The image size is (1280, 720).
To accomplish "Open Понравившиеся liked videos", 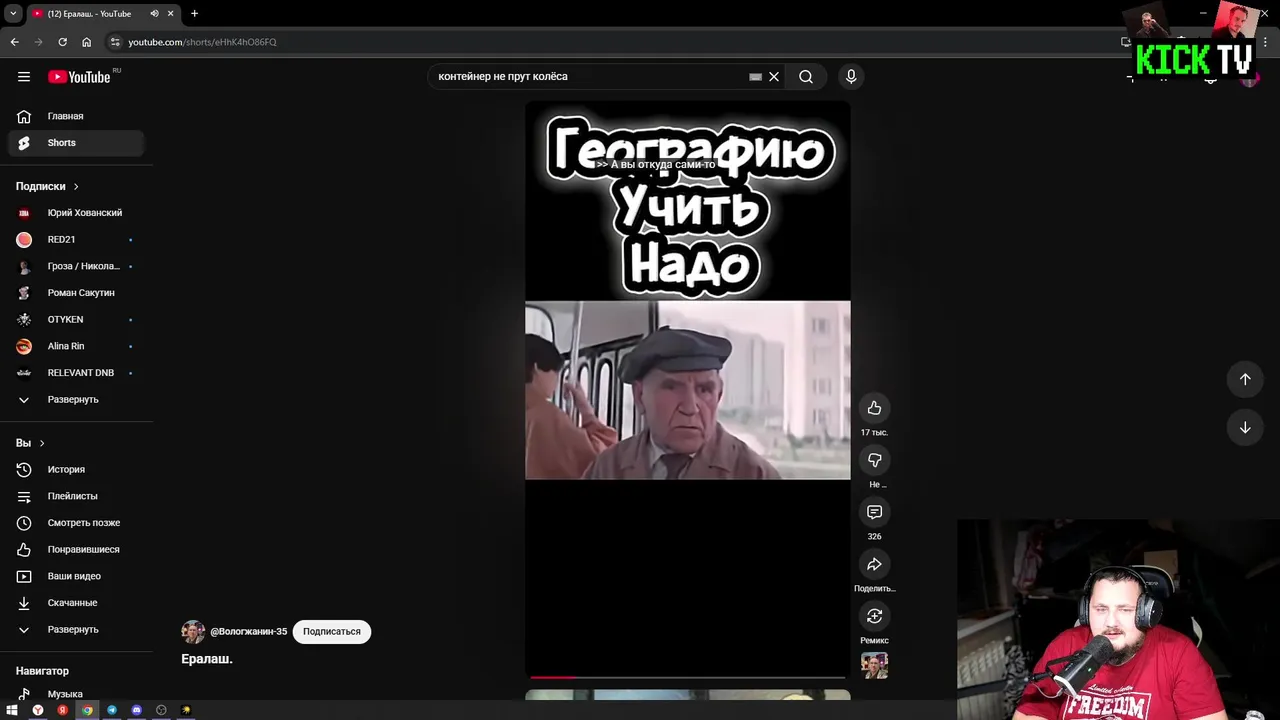I will [76, 550].
